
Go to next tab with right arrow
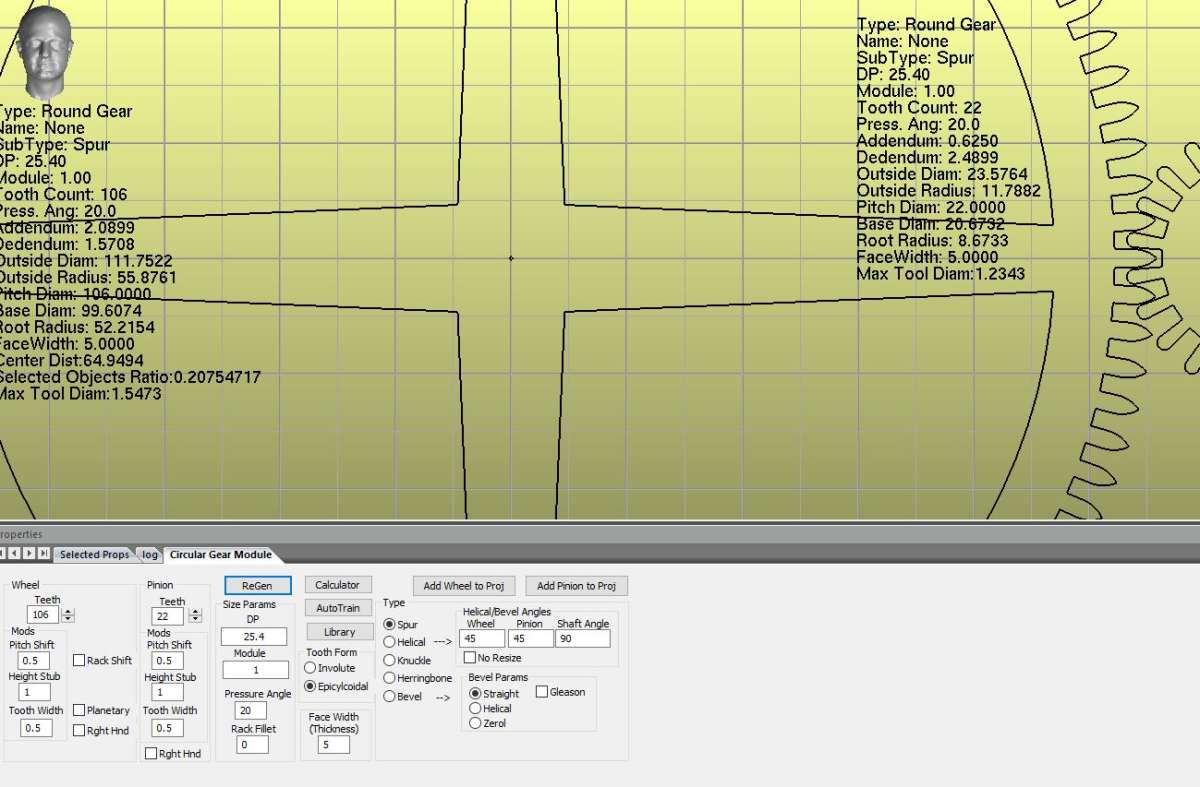(x=29, y=553)
